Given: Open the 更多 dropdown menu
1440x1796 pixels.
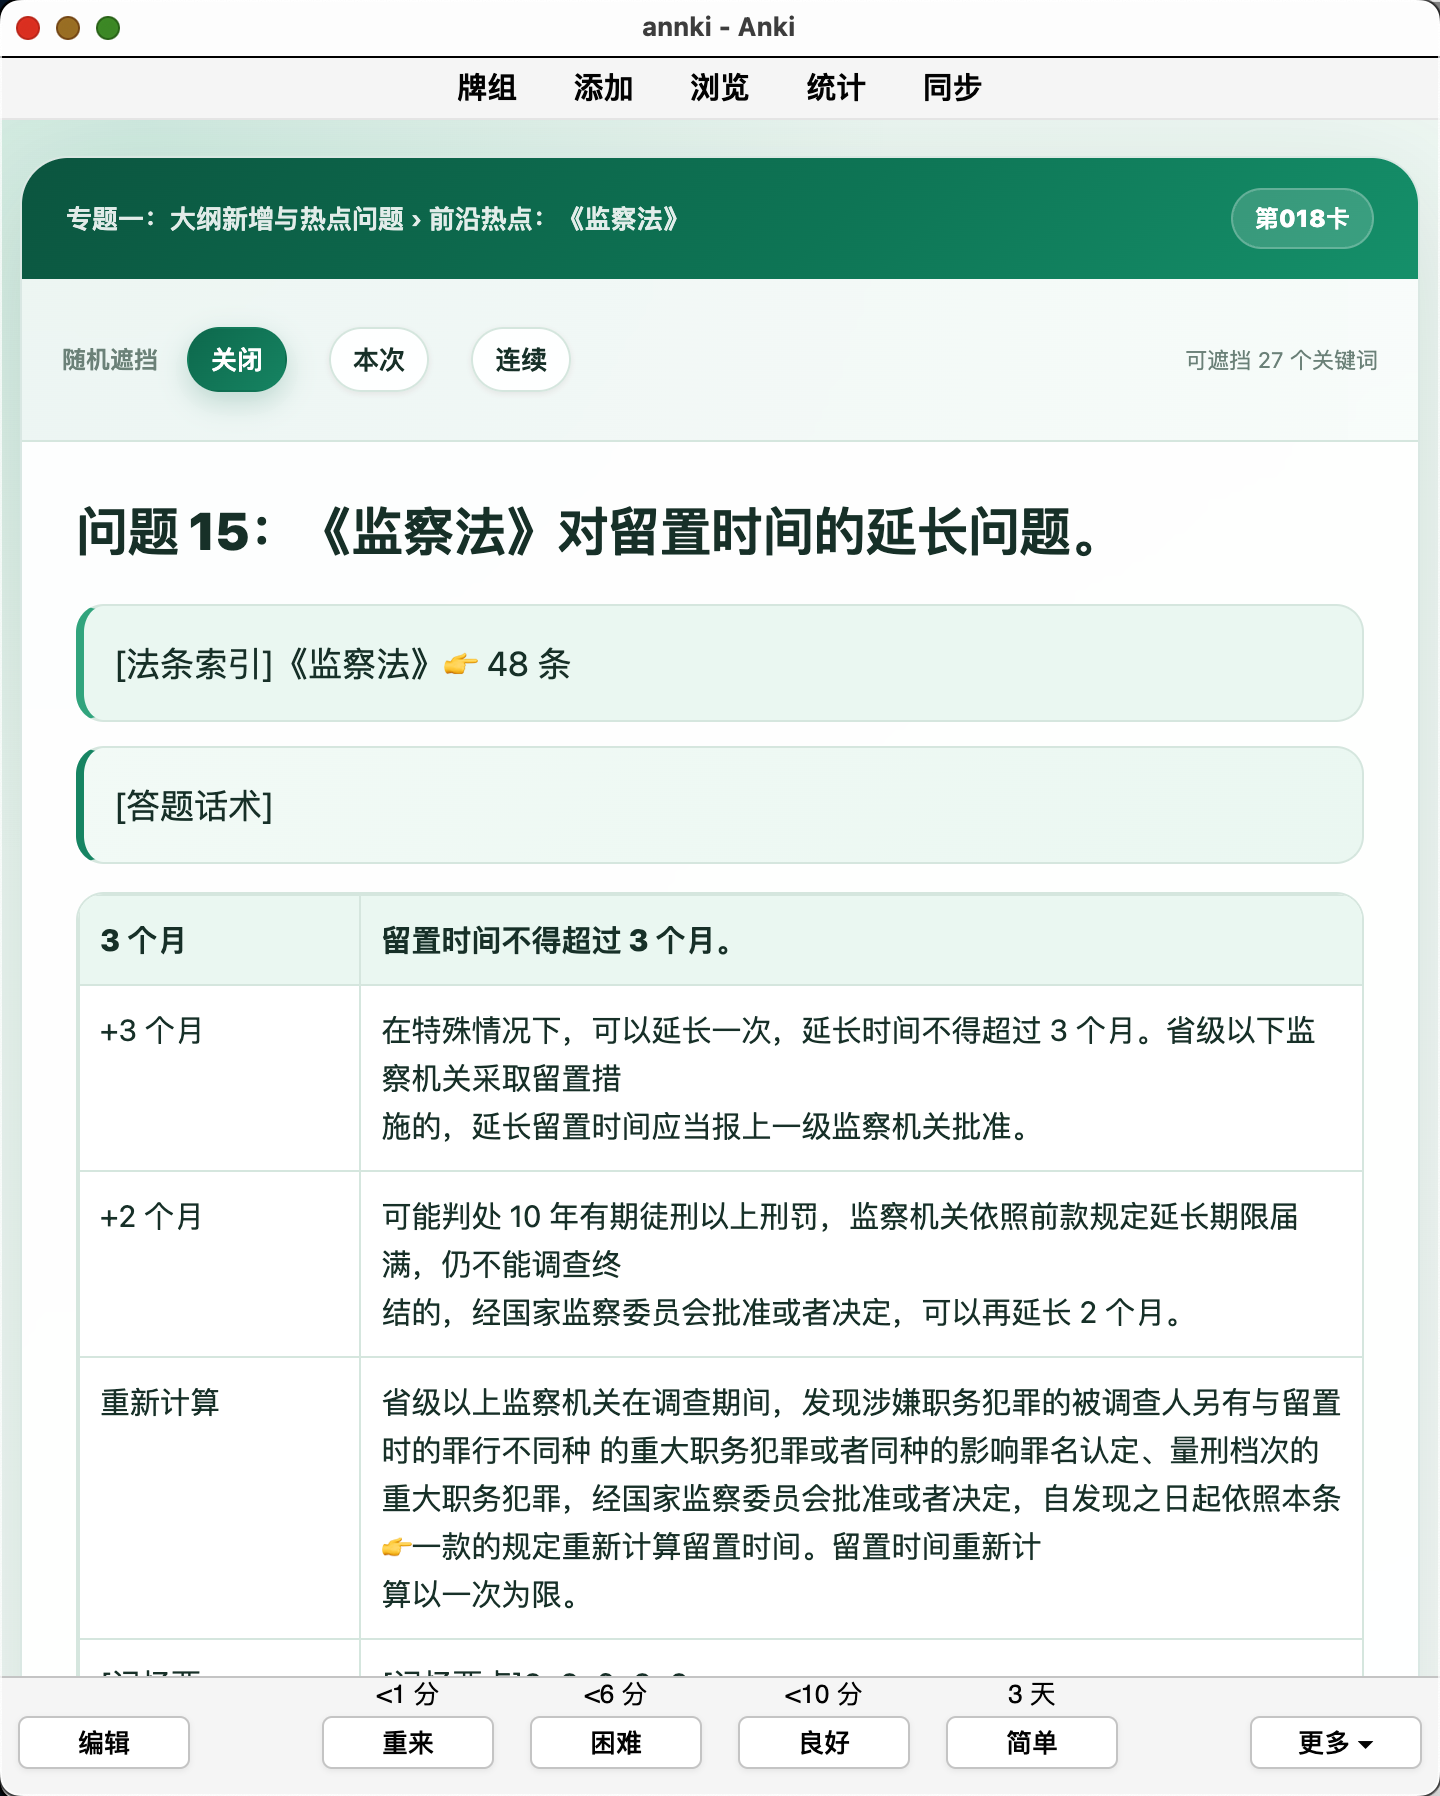Looking at the screenshot, I should (1336, 1742).
